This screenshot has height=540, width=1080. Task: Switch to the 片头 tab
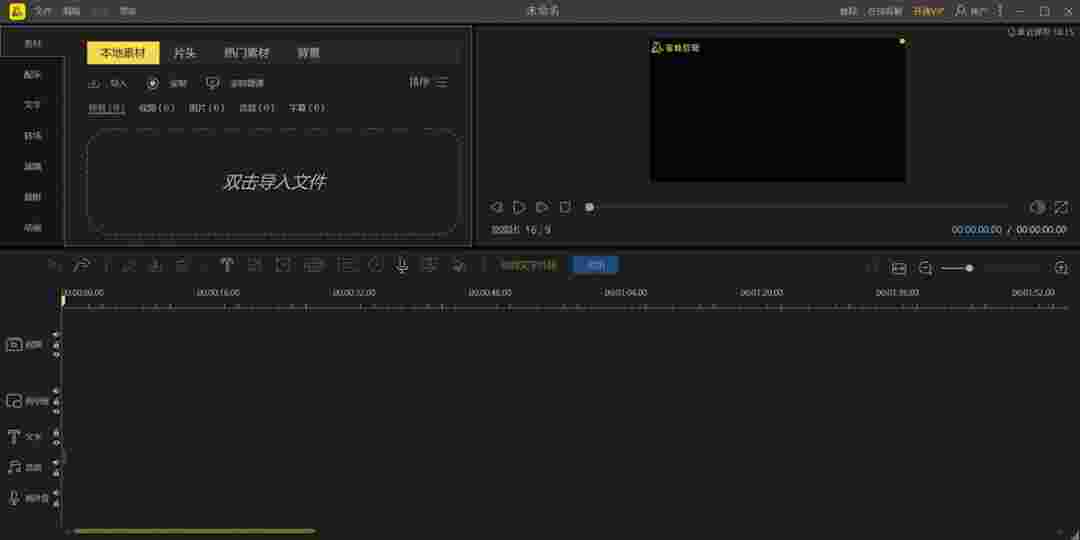(185, 53)
